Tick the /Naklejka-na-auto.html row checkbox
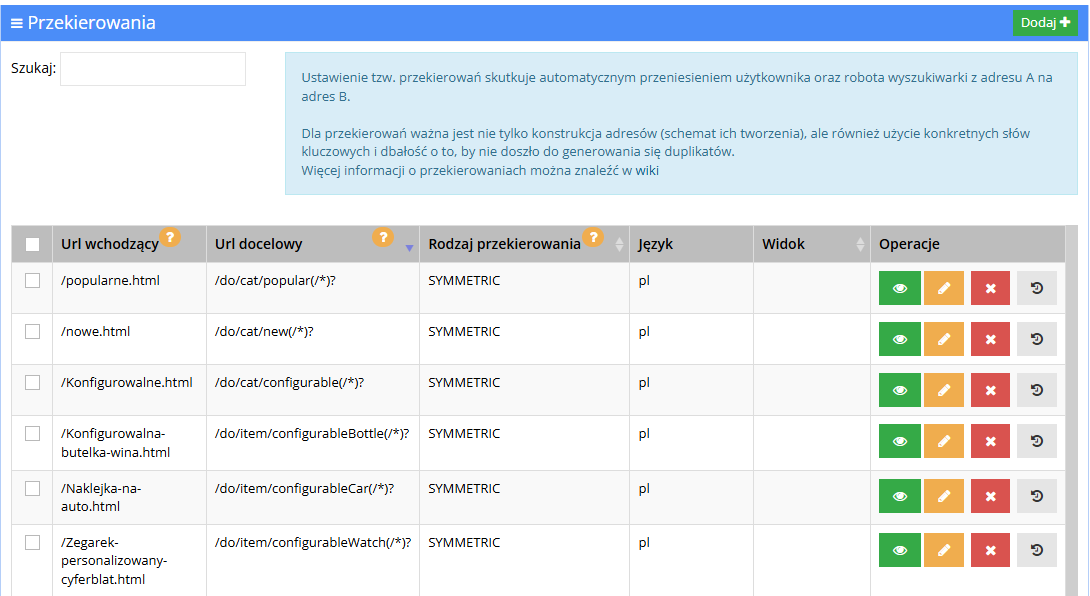 coord(33,488)
